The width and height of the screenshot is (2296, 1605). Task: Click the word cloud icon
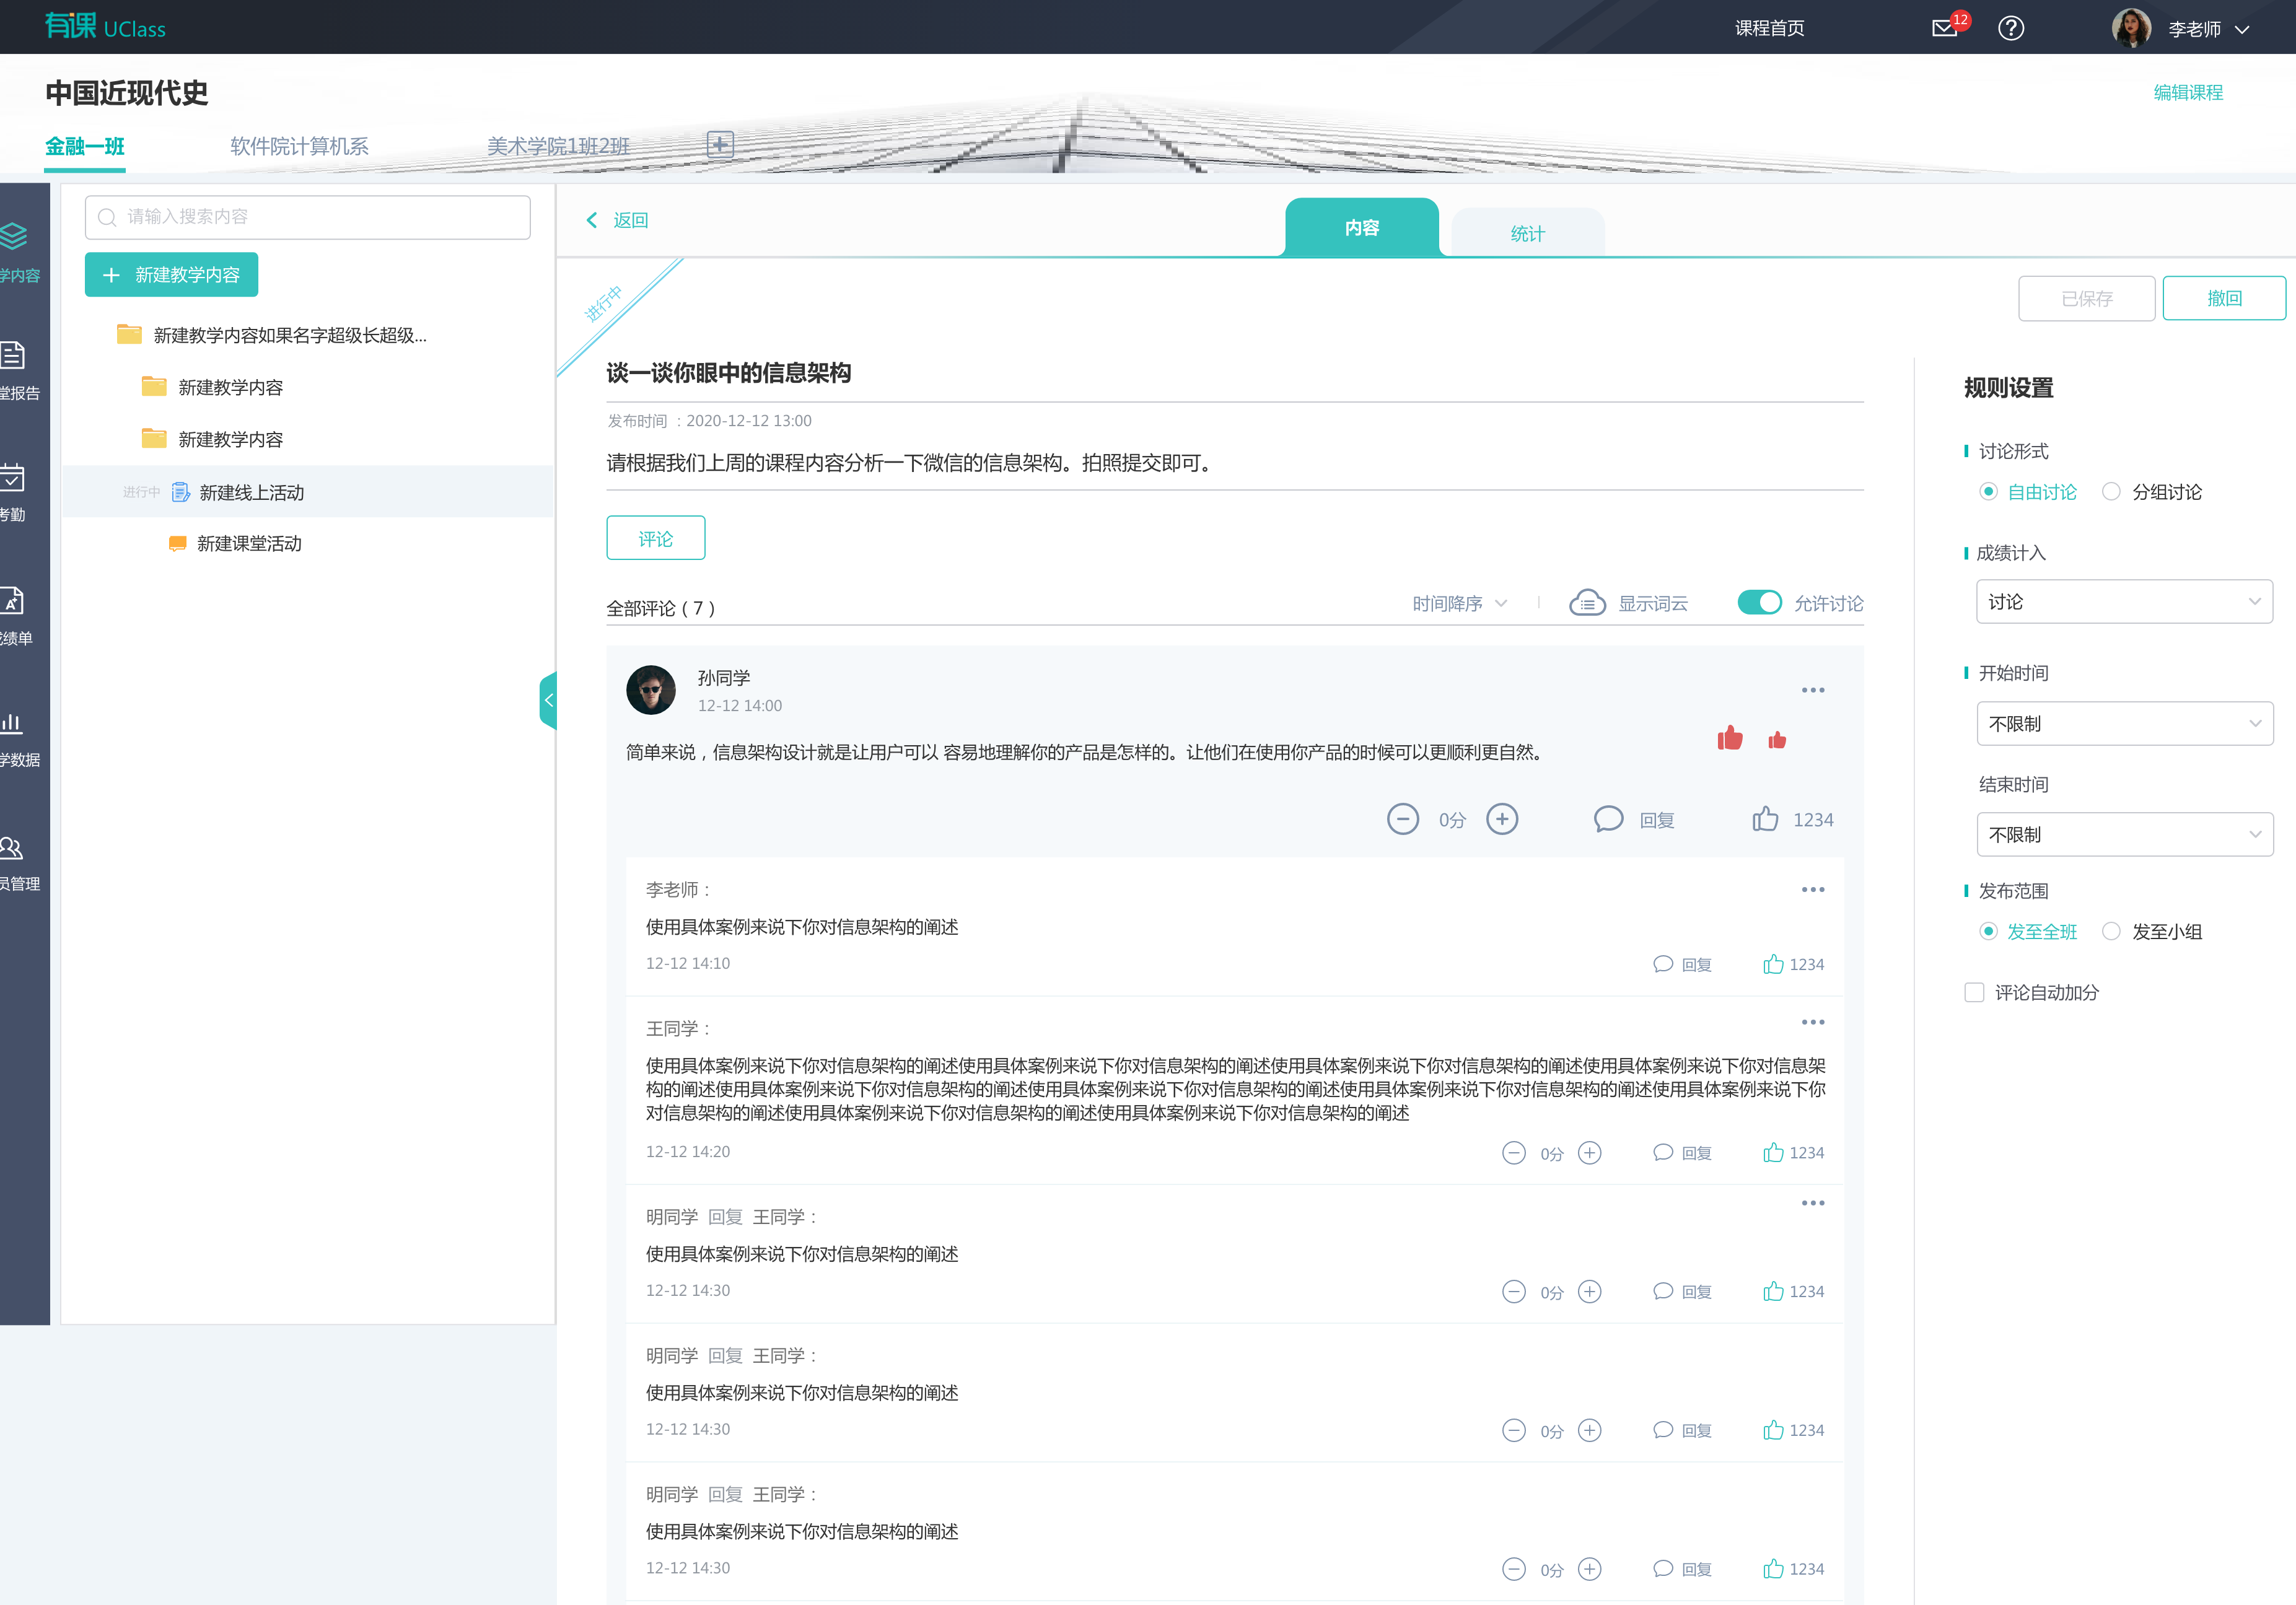pyautogui.click(x=1587, y=603)
